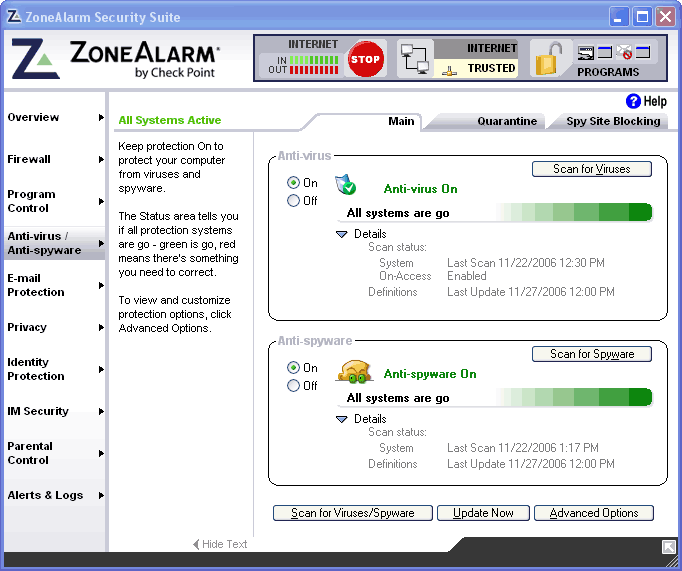Click the INTERNET zone label

click(x=491, y=48)
